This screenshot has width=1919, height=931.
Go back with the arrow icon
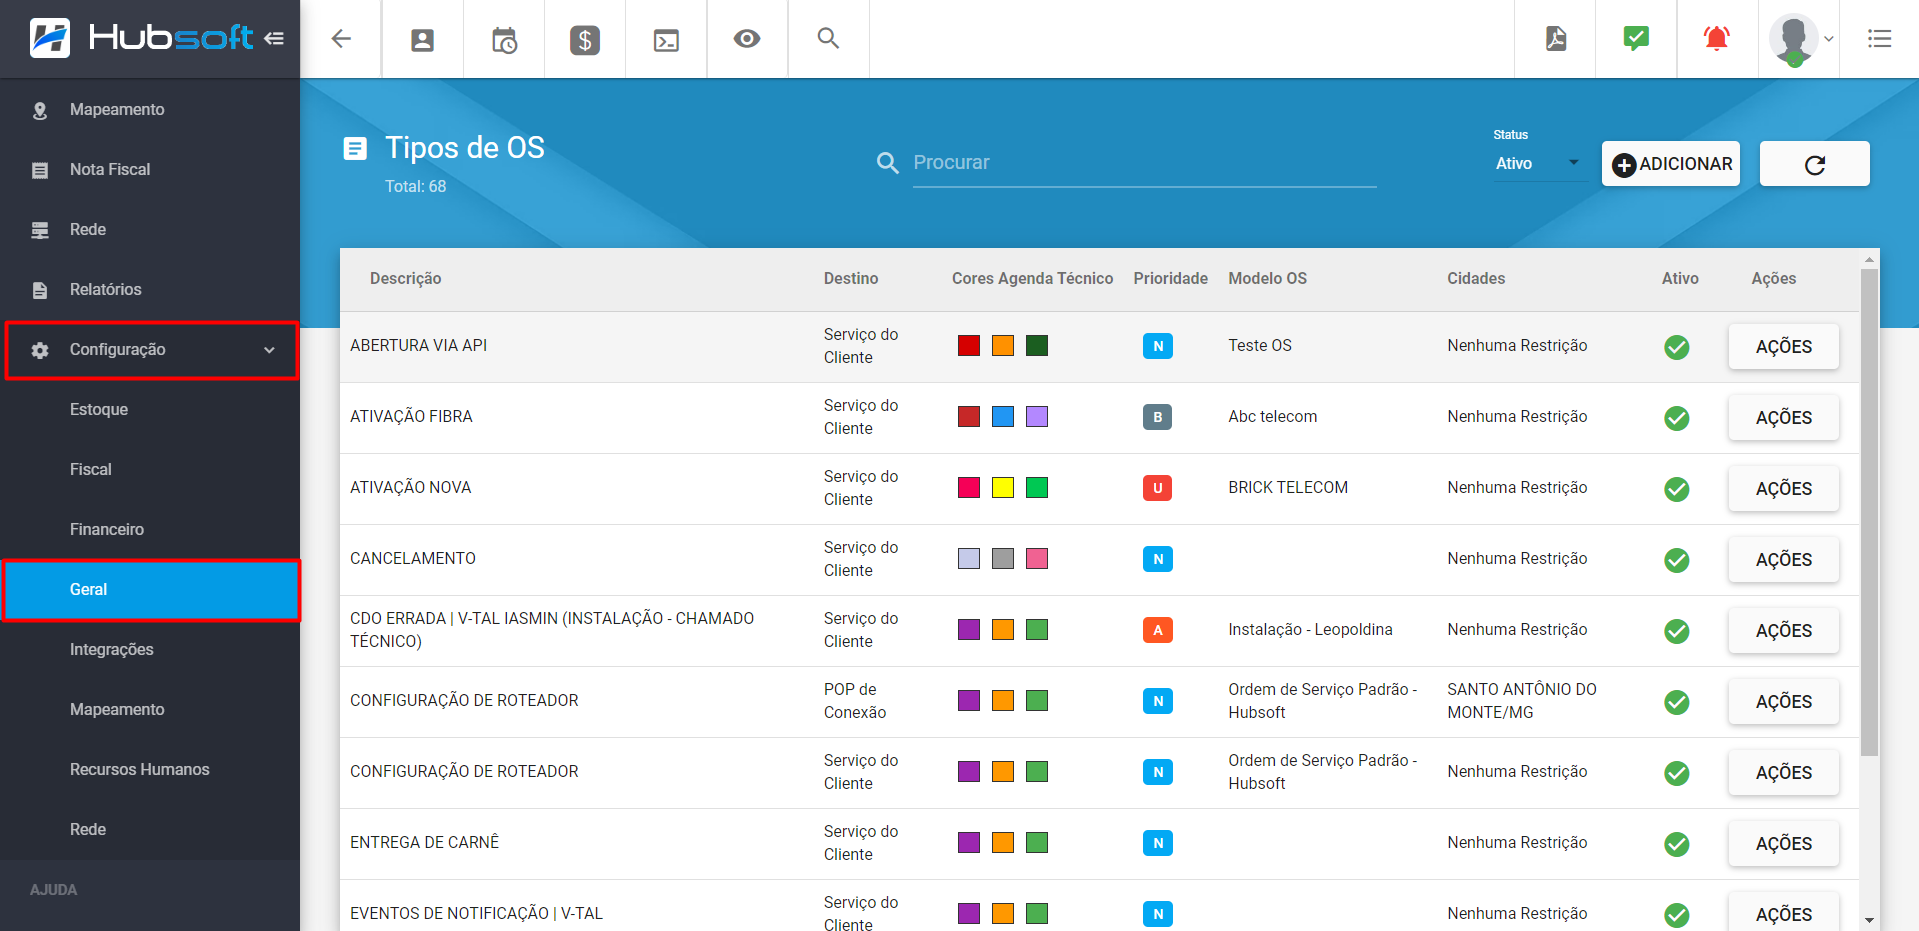click(341, 39)
